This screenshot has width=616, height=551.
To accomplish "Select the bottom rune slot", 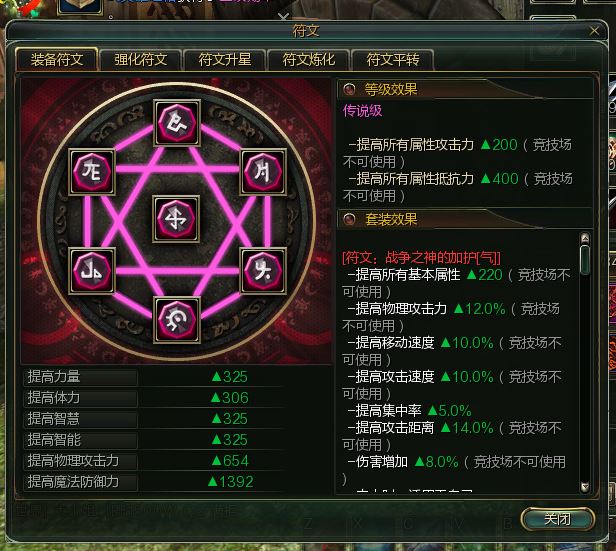I will tap(177, 320).
